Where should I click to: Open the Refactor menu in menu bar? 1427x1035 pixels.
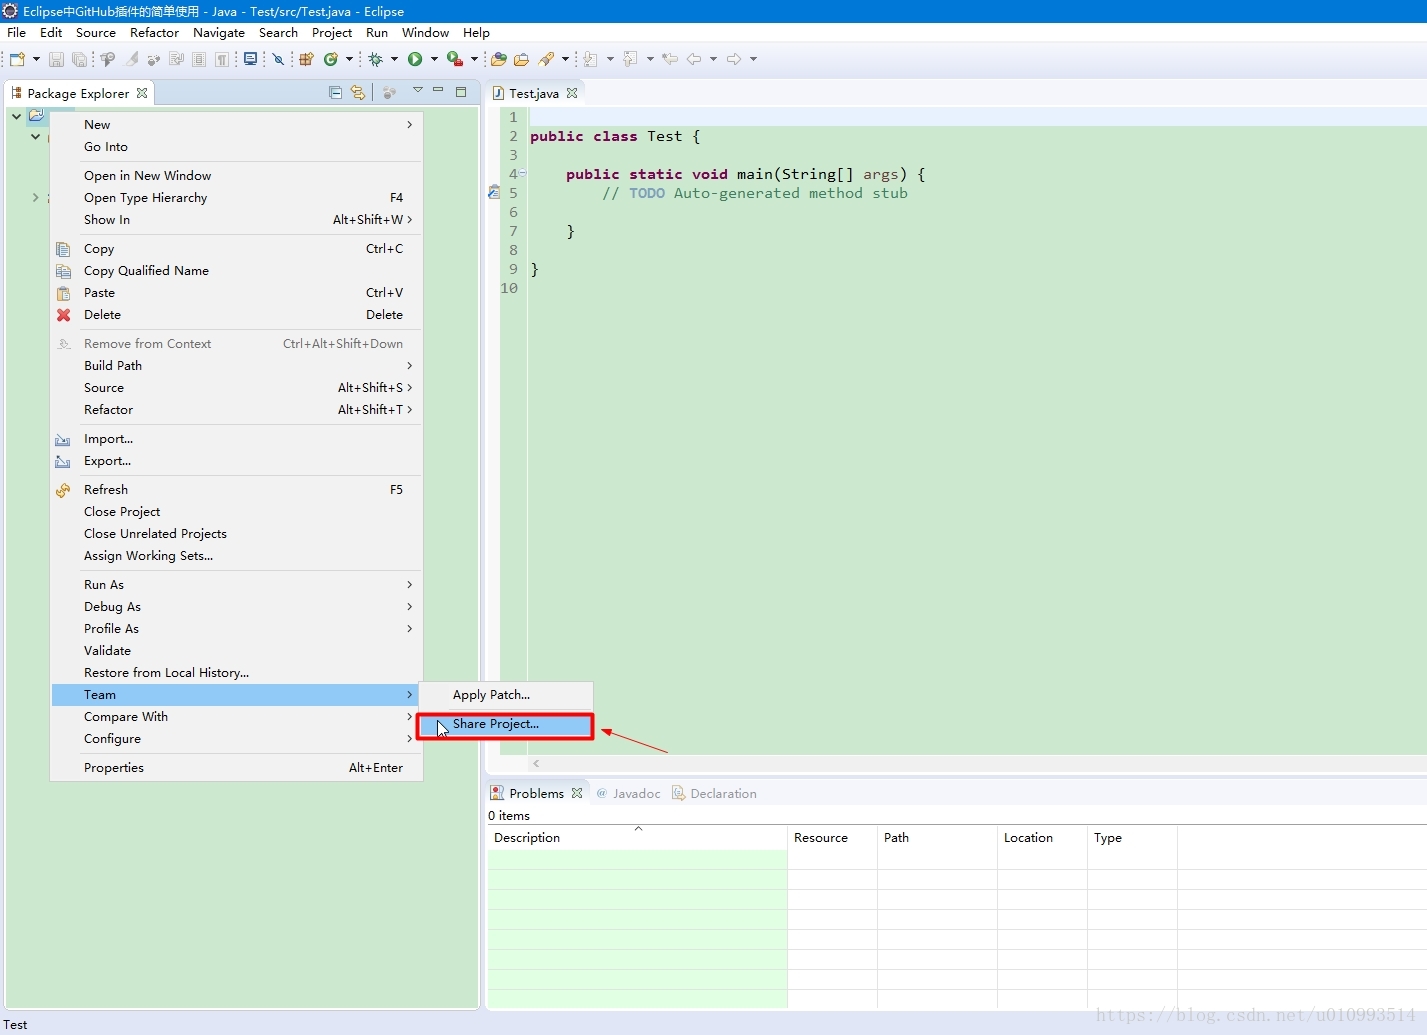pyautogui.click(x=154, y=33)
